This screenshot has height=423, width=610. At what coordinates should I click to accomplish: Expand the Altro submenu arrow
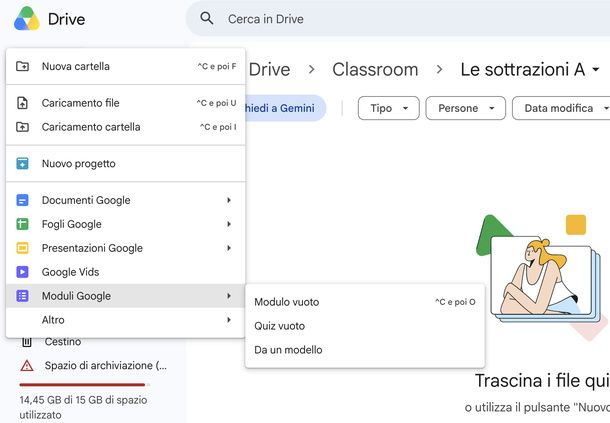[x=229, y=320]
